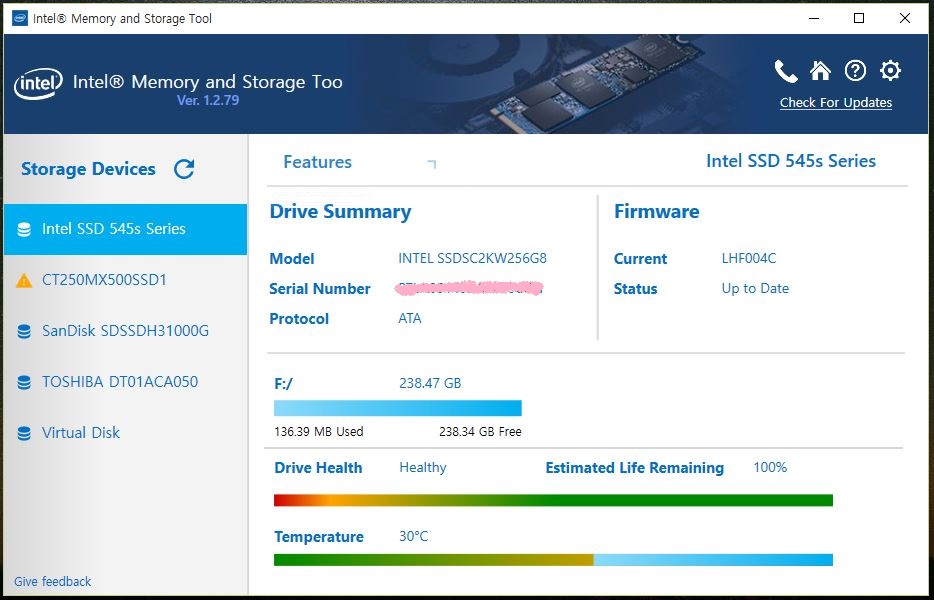Open the settings gear icon
This screenshot has height=600, width=934.
click(x=890, y=71)
